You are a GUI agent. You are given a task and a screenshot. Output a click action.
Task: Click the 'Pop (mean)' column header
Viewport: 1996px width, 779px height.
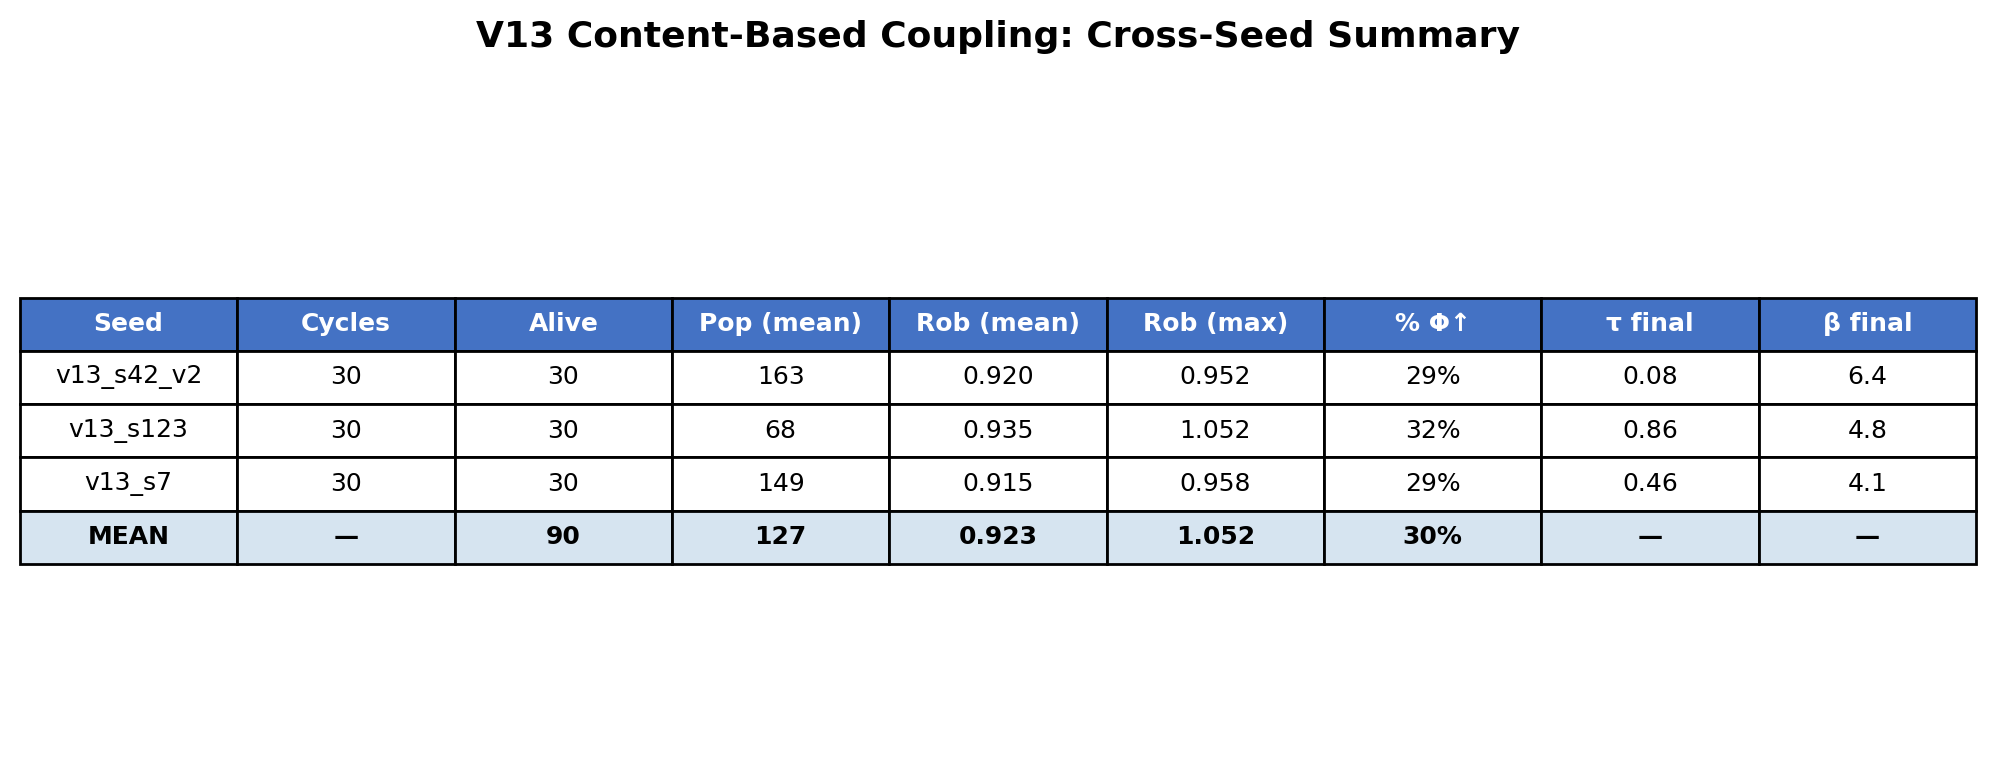tap(780, 324)
